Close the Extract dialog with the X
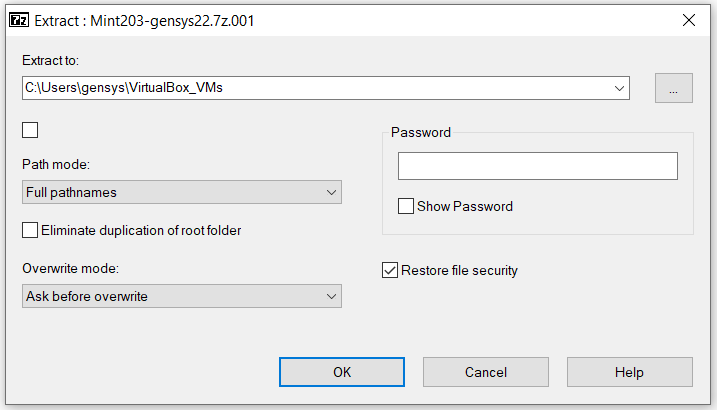 [x=689, y=20]
